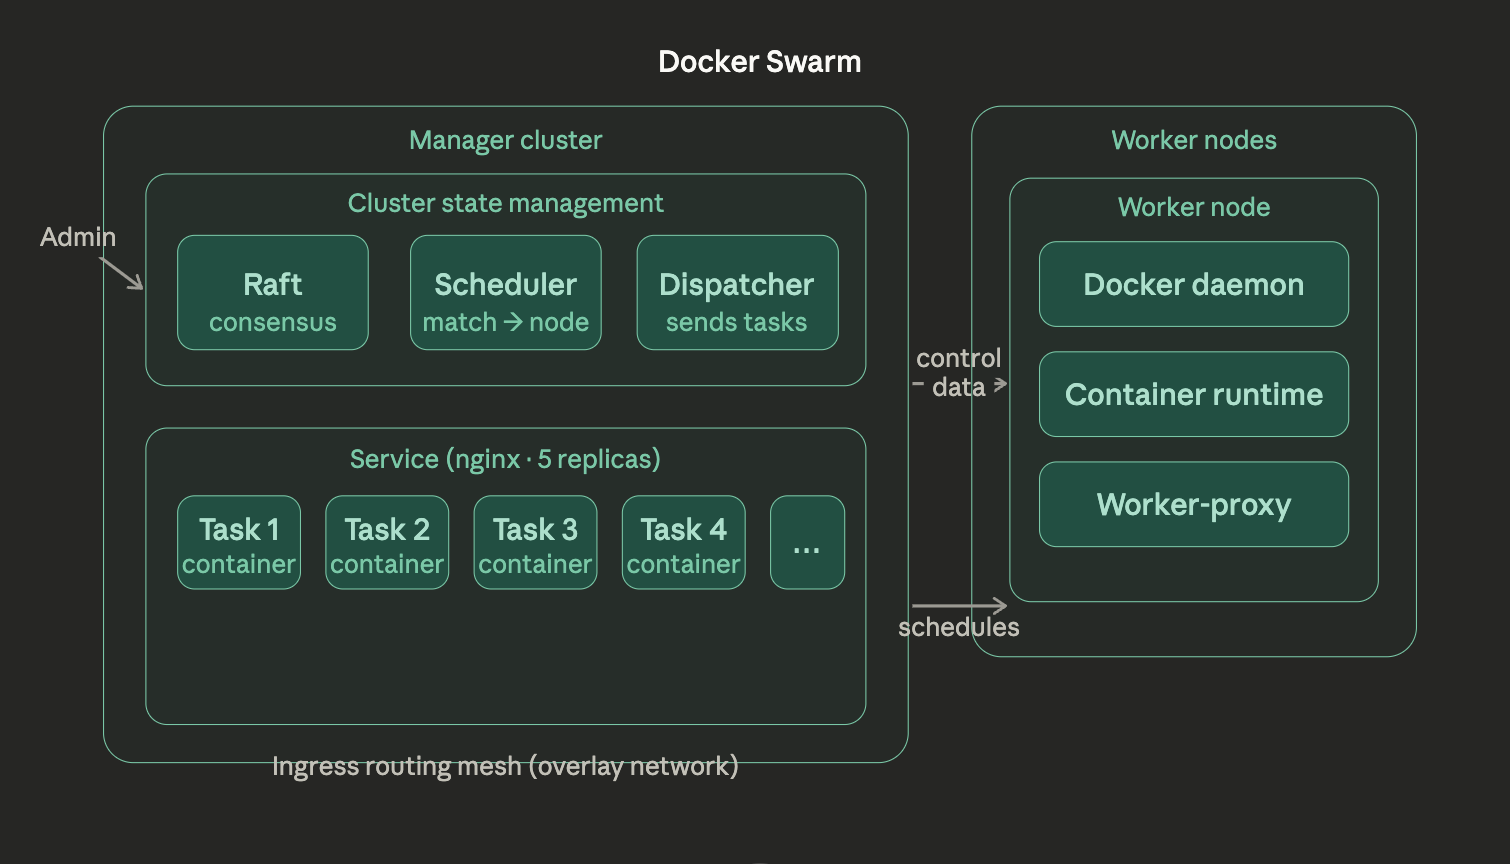Click the Ingress routing mesh label

505,766
